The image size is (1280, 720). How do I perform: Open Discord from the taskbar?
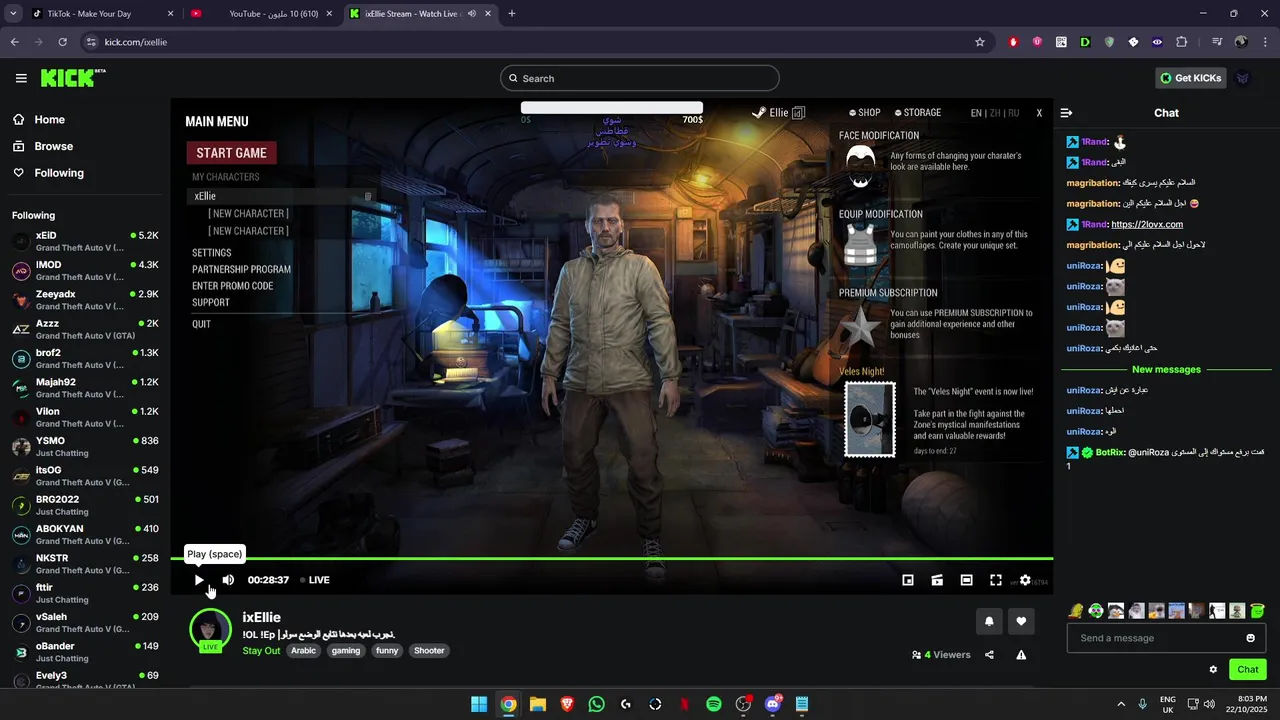(x=772, y=704)
